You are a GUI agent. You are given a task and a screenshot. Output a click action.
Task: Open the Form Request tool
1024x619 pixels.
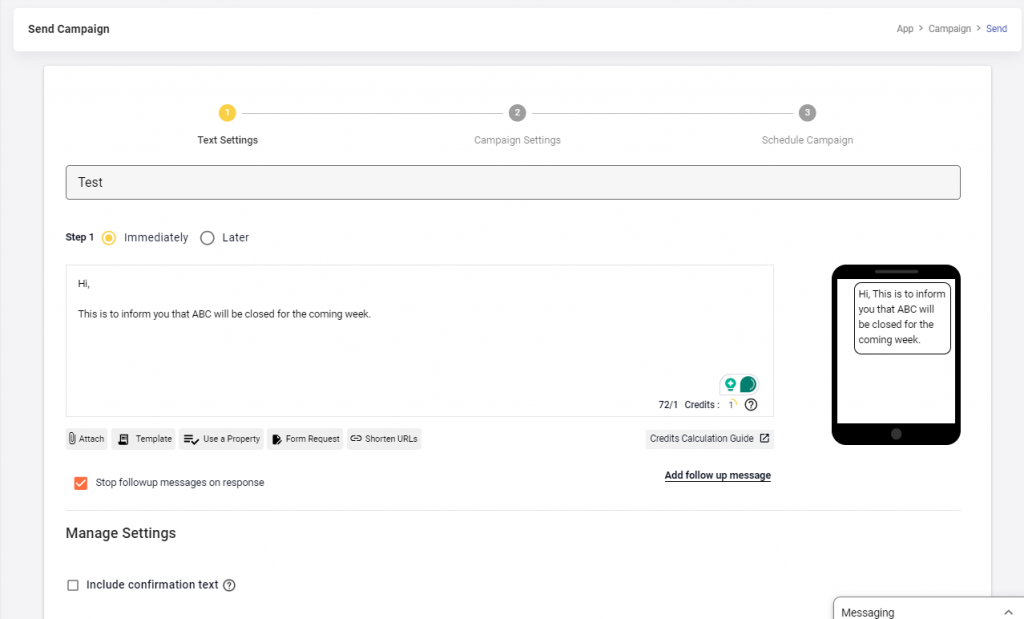click(304, 438)
